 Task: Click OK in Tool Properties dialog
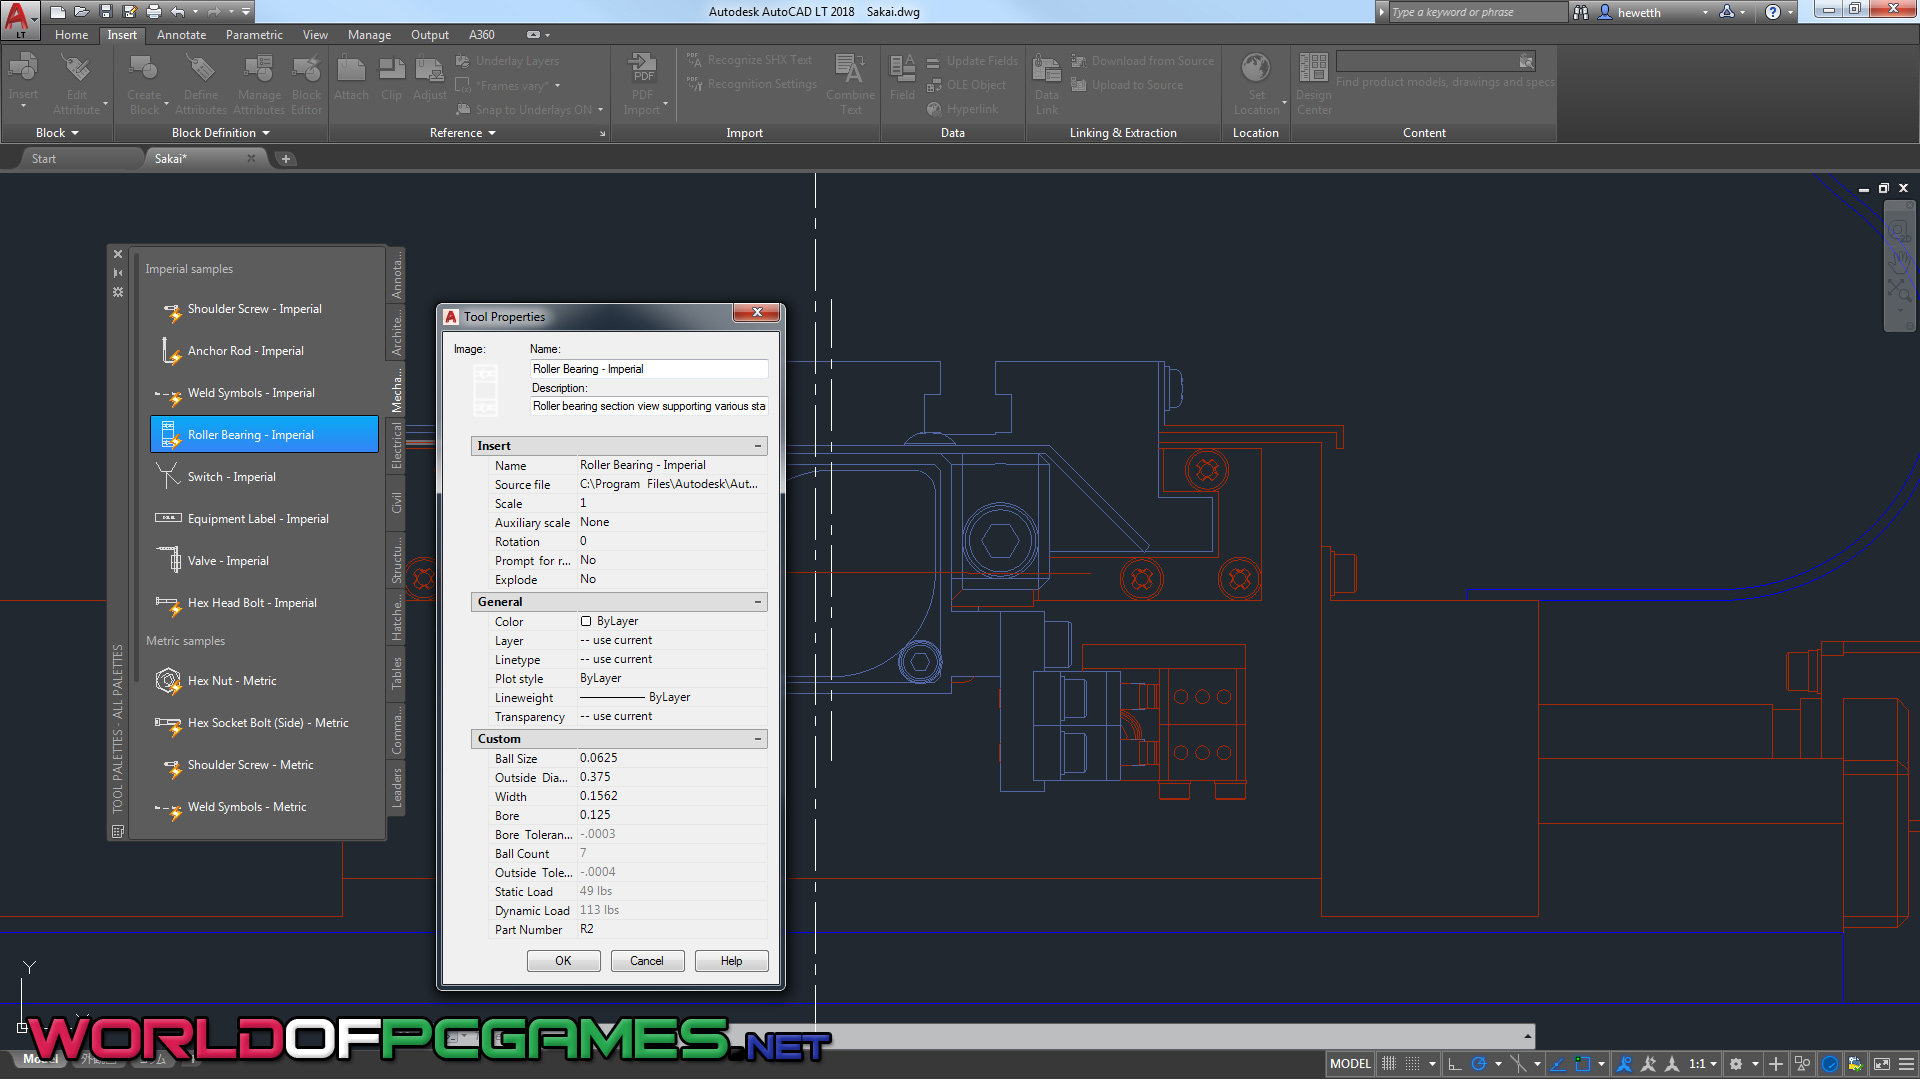[563, 961]
